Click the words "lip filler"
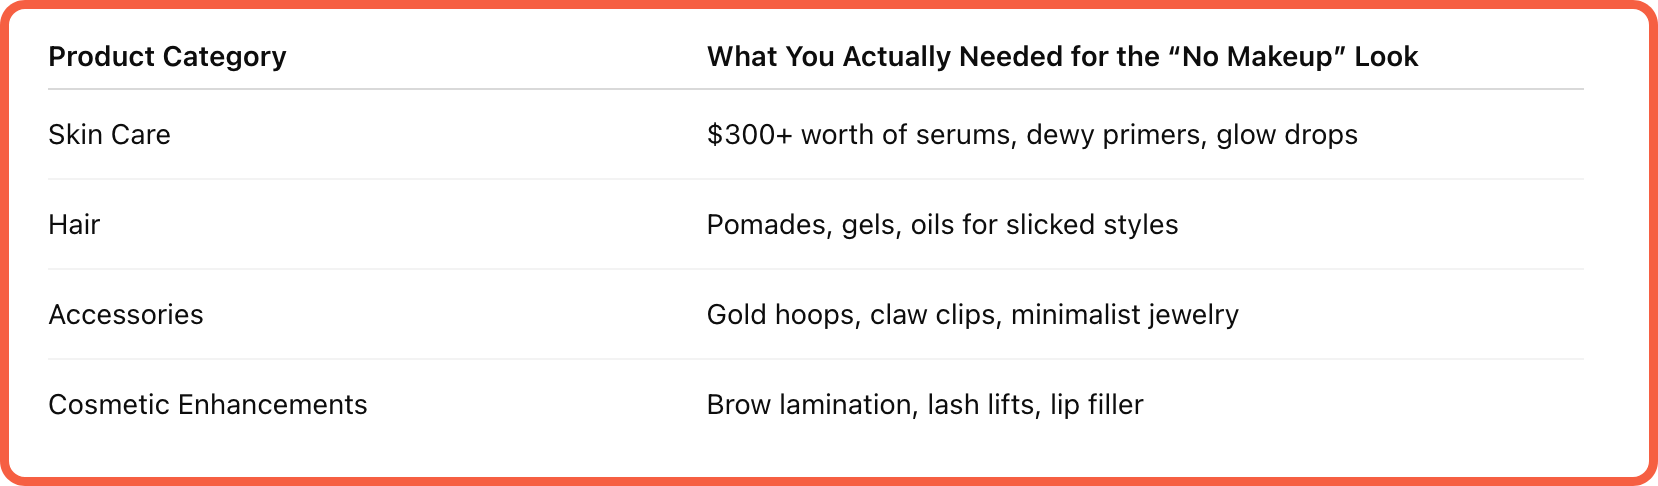This screenshot has width=1658, height=486. pos(1096,405)
